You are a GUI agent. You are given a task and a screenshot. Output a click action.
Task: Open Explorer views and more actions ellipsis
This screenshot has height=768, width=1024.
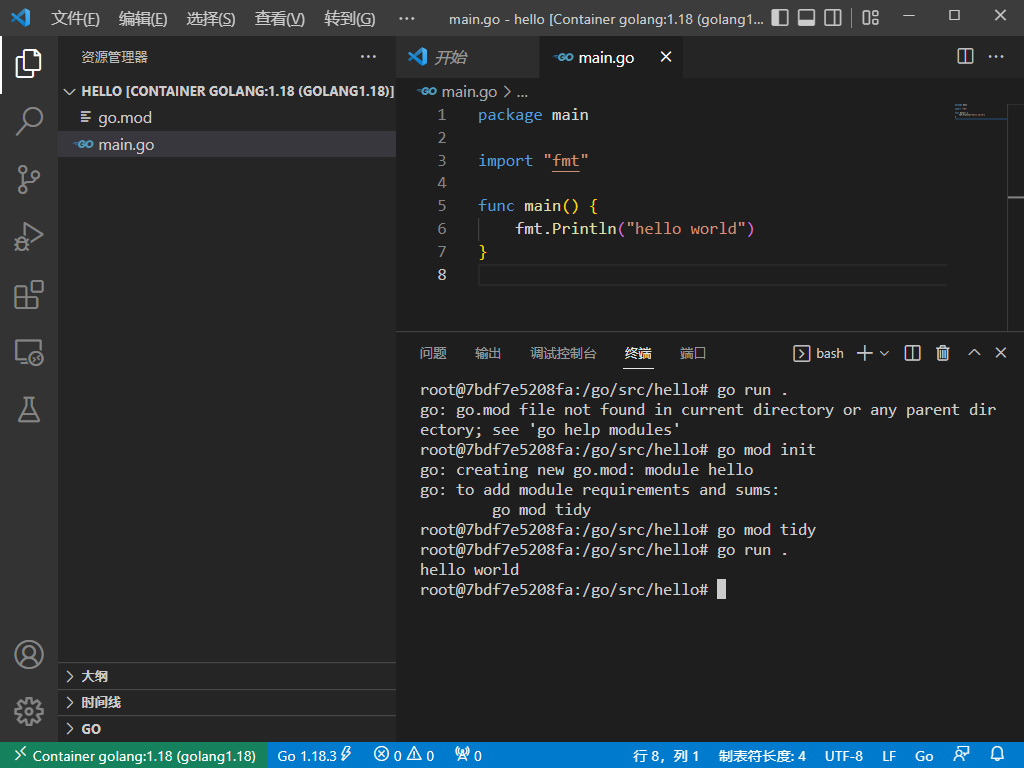pos(368,57)
